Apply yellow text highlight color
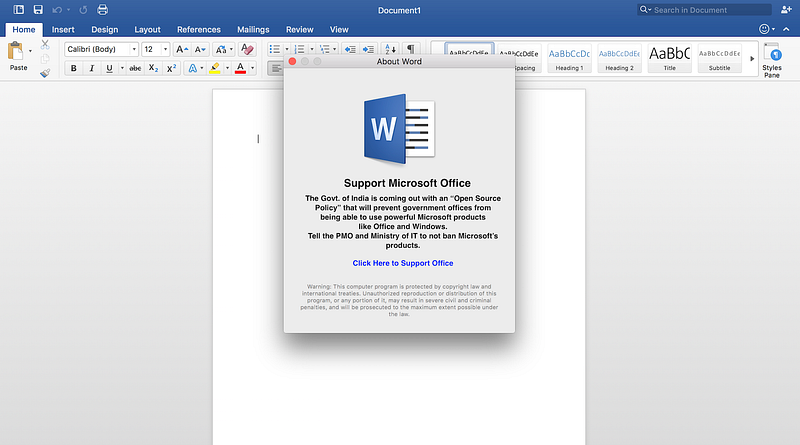Screen dimensions: 800x445 click(215, 68)
